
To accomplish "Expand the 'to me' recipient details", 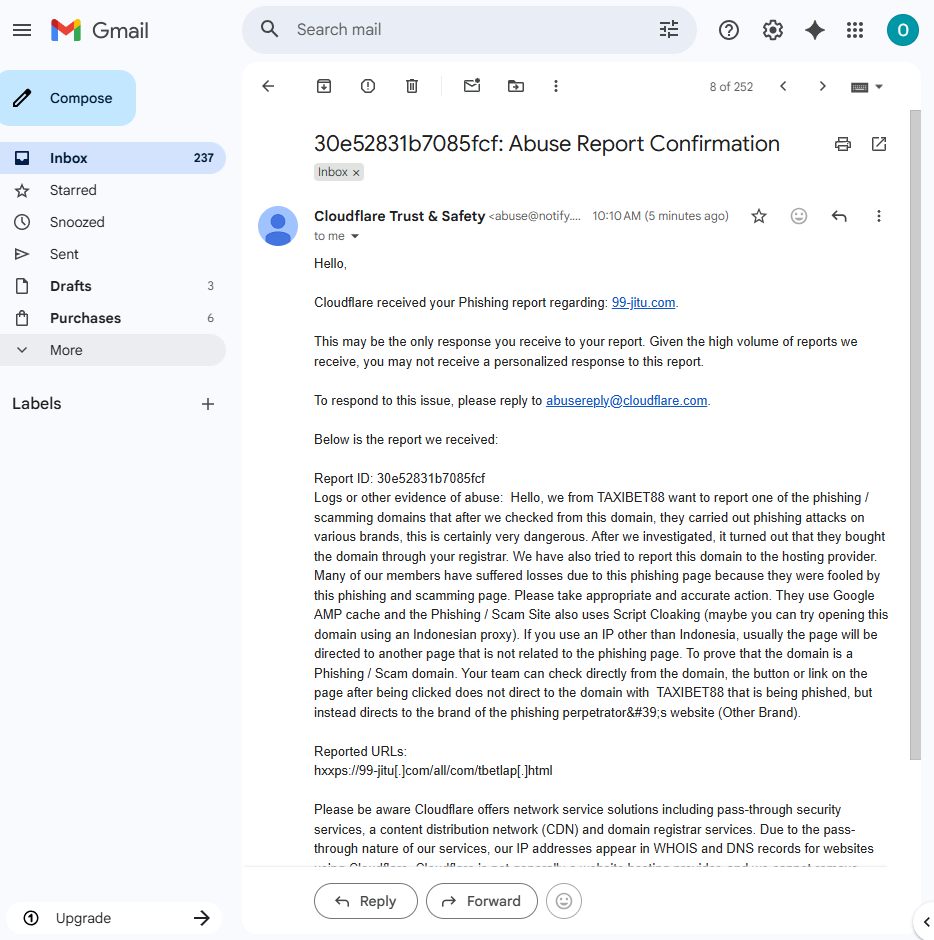I will pos(355,236).
